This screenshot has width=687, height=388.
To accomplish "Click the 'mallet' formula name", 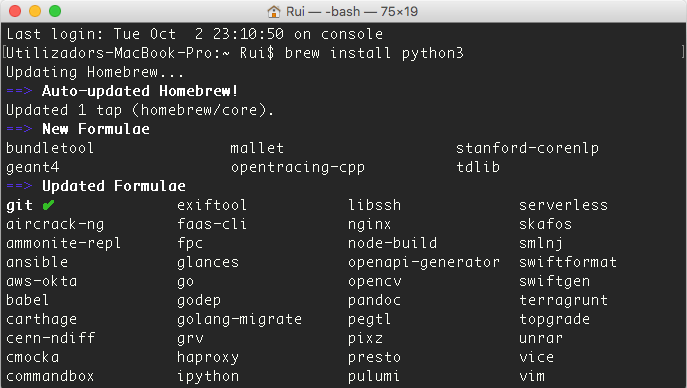I will [257, 148].
